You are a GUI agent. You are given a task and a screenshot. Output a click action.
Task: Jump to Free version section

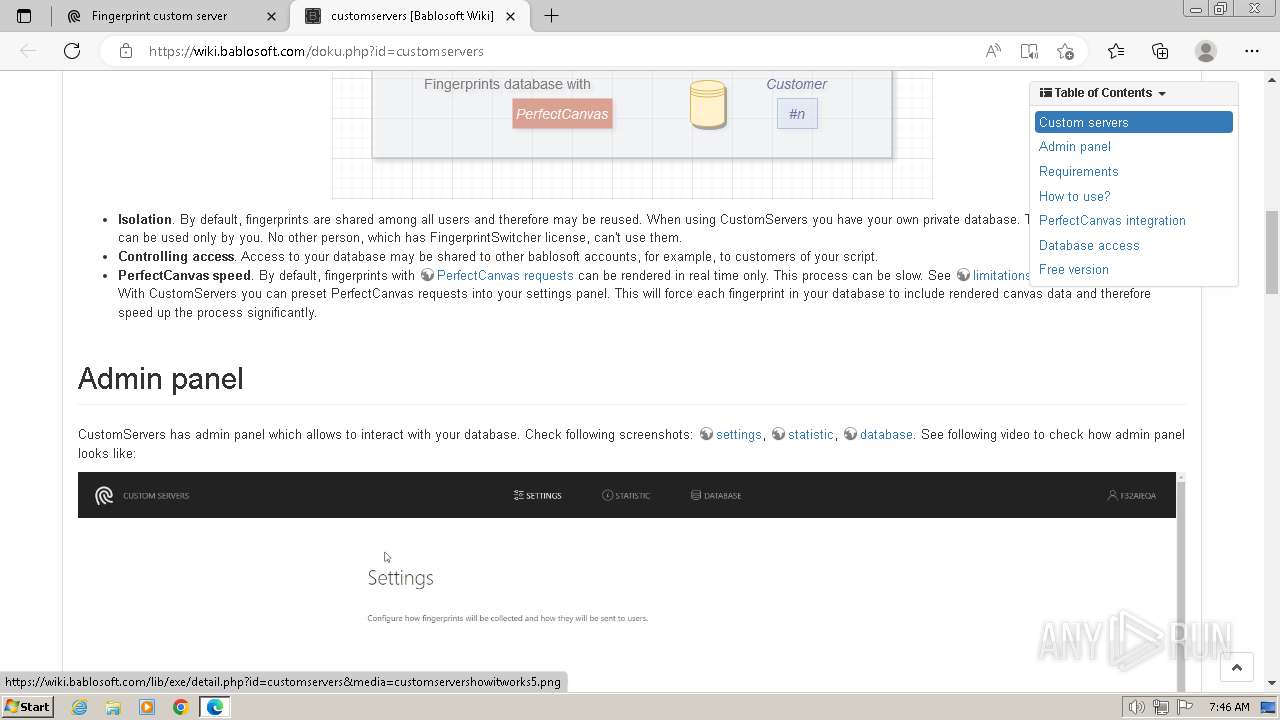point(1074,269)
